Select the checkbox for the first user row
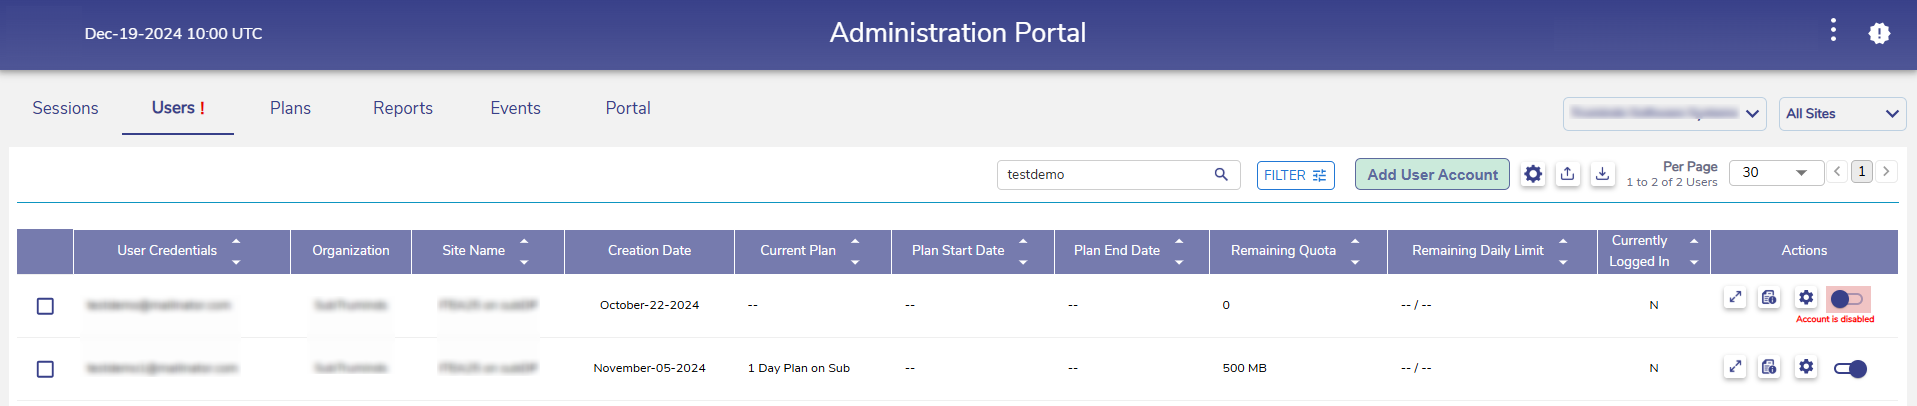The height and width of the screenshot is (406, 1917). click(x=45, y=306)
